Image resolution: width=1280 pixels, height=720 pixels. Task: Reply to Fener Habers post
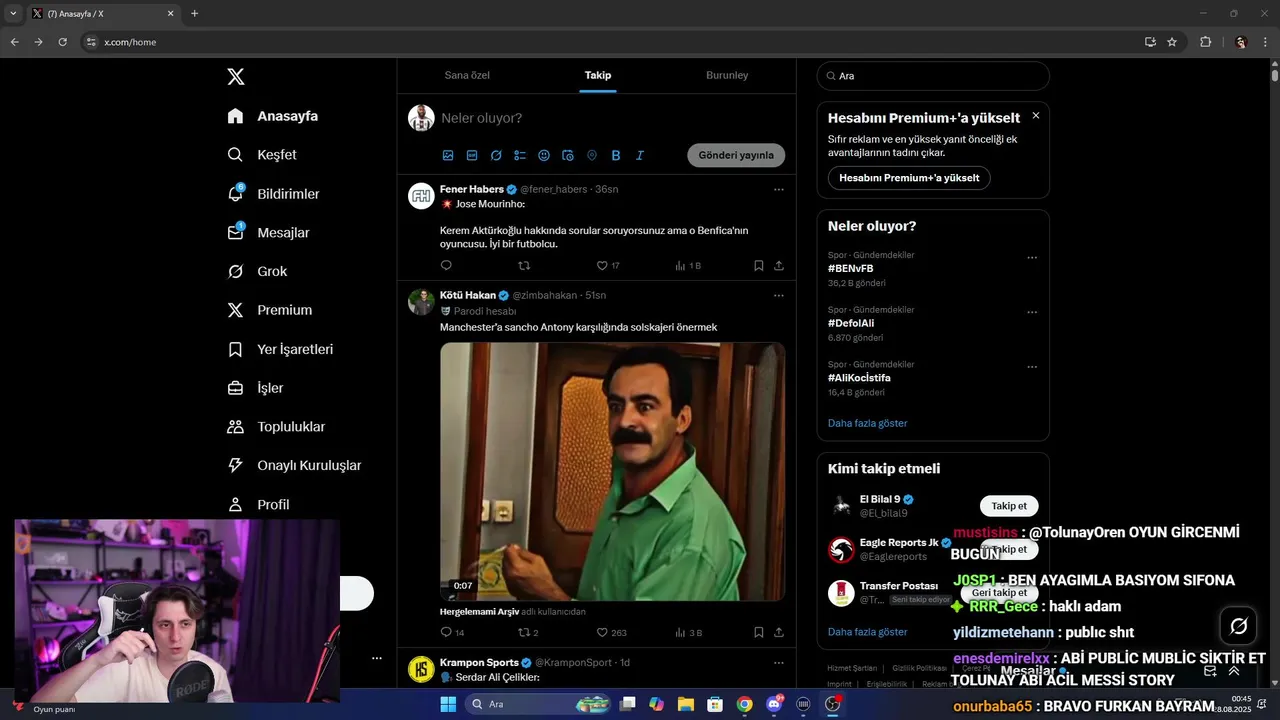(x=446, y=266)
